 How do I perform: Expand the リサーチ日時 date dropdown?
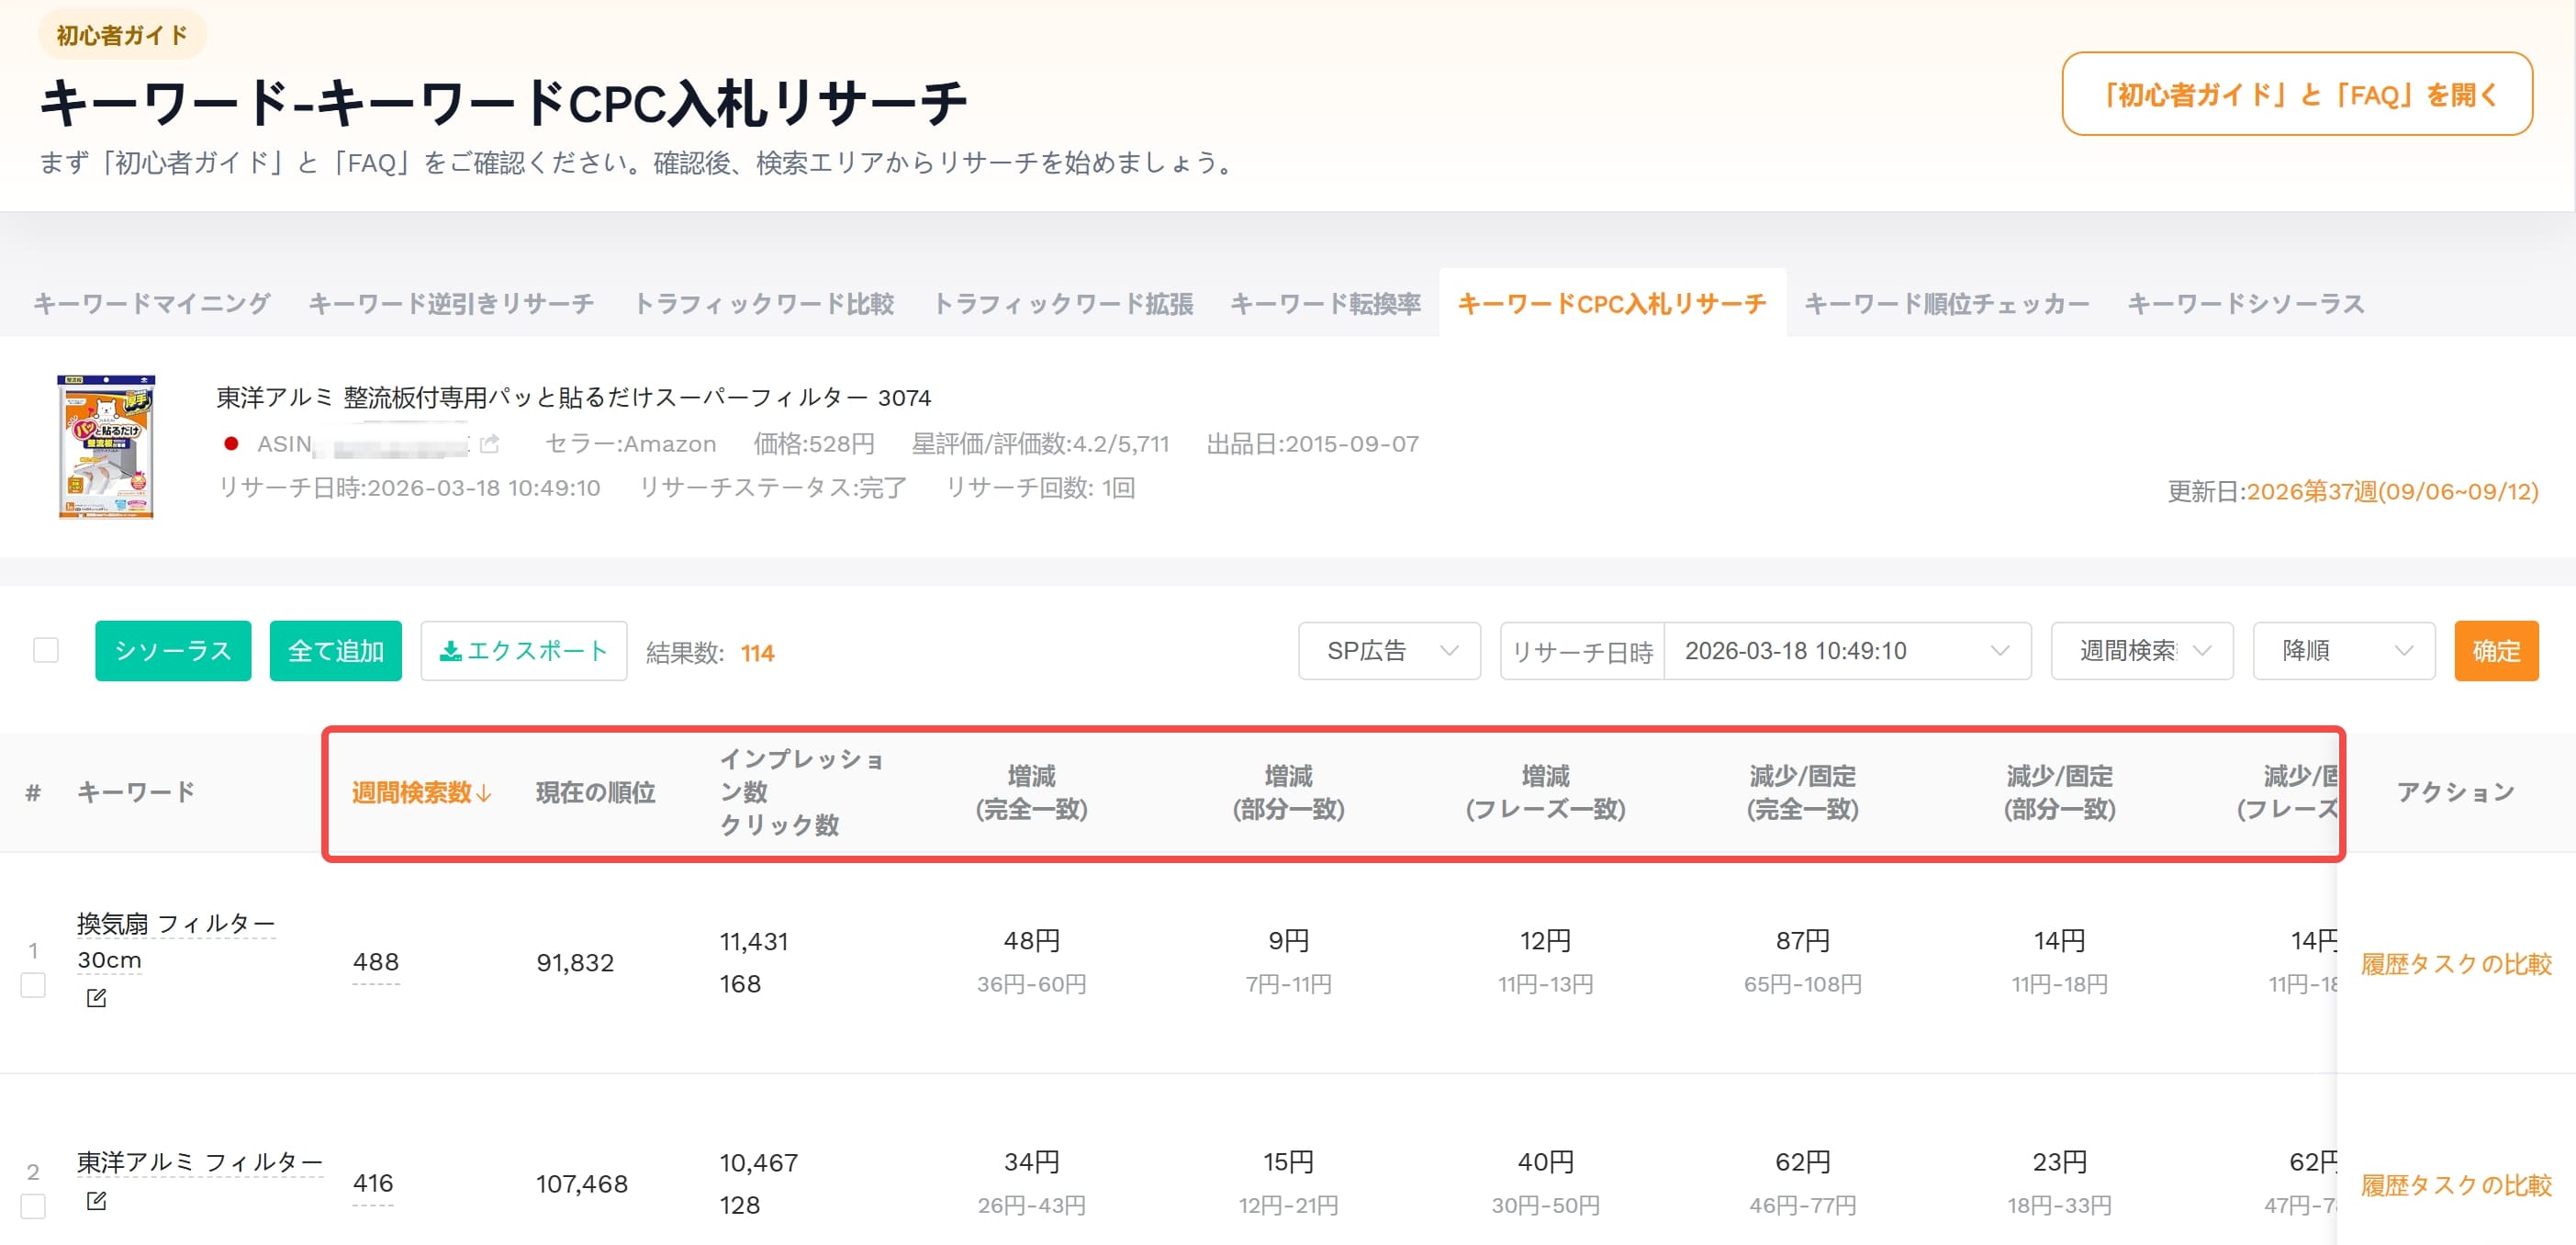(x=1847, y=651)
